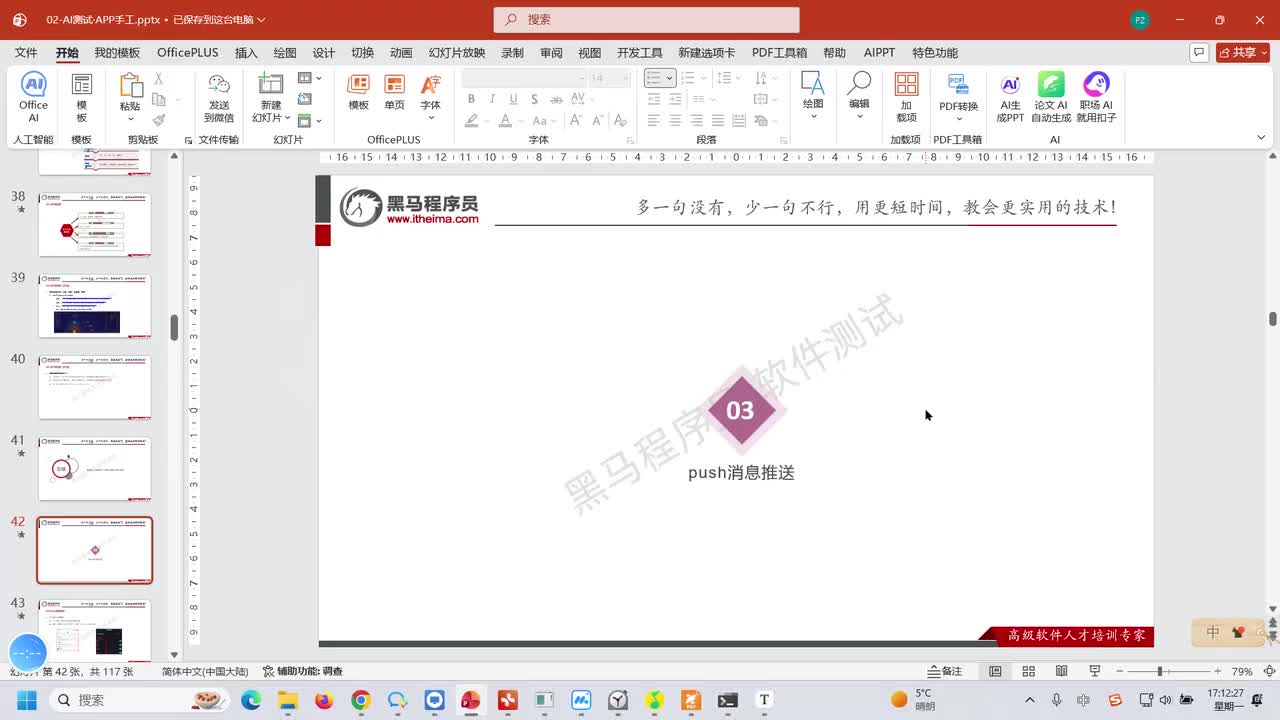Launch AI生成PPT tool
Screen dimensions: 1280x720
(1010, 97)
